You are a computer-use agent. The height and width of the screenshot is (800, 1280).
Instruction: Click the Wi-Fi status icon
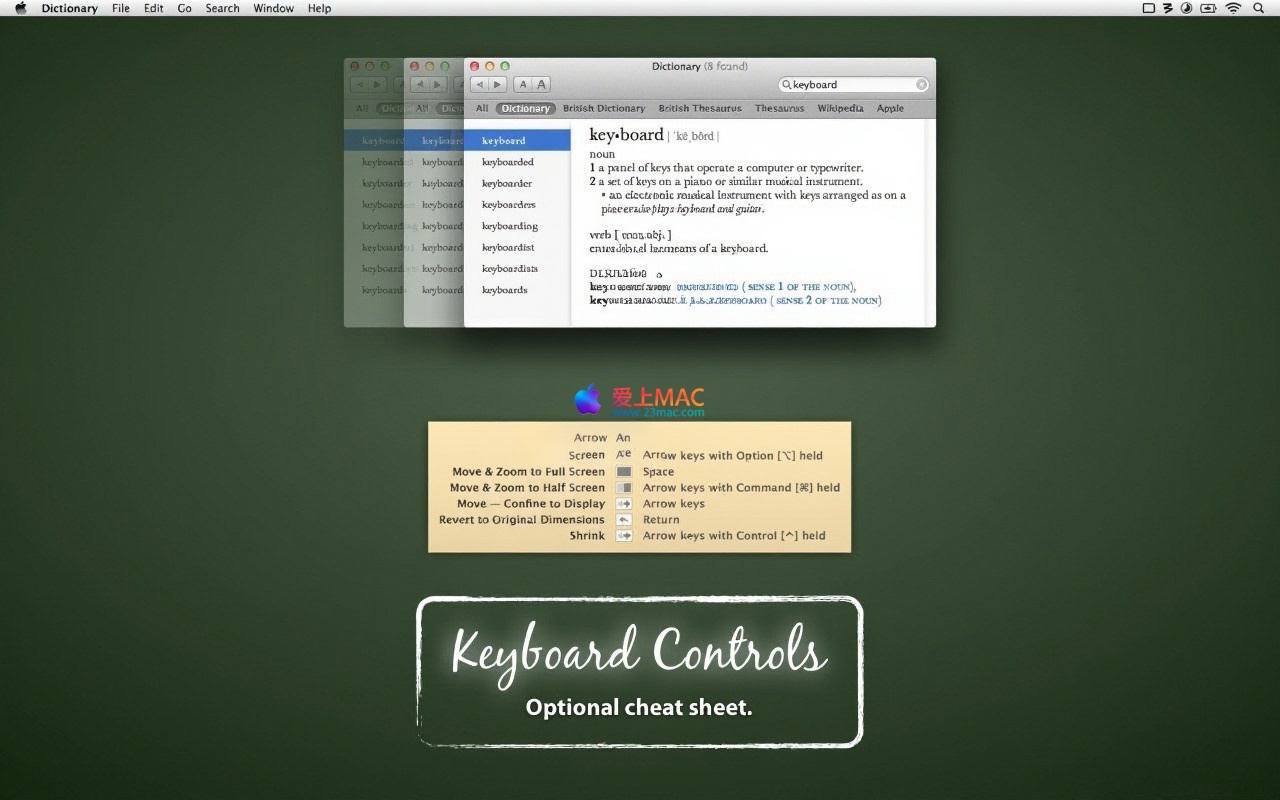[x=1233, y=8]
